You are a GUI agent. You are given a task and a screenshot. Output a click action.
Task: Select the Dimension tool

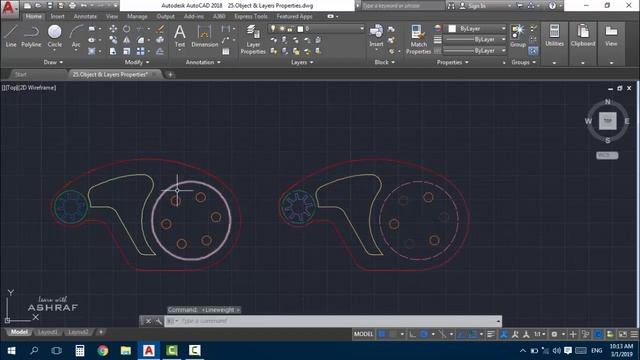(204, 36)
